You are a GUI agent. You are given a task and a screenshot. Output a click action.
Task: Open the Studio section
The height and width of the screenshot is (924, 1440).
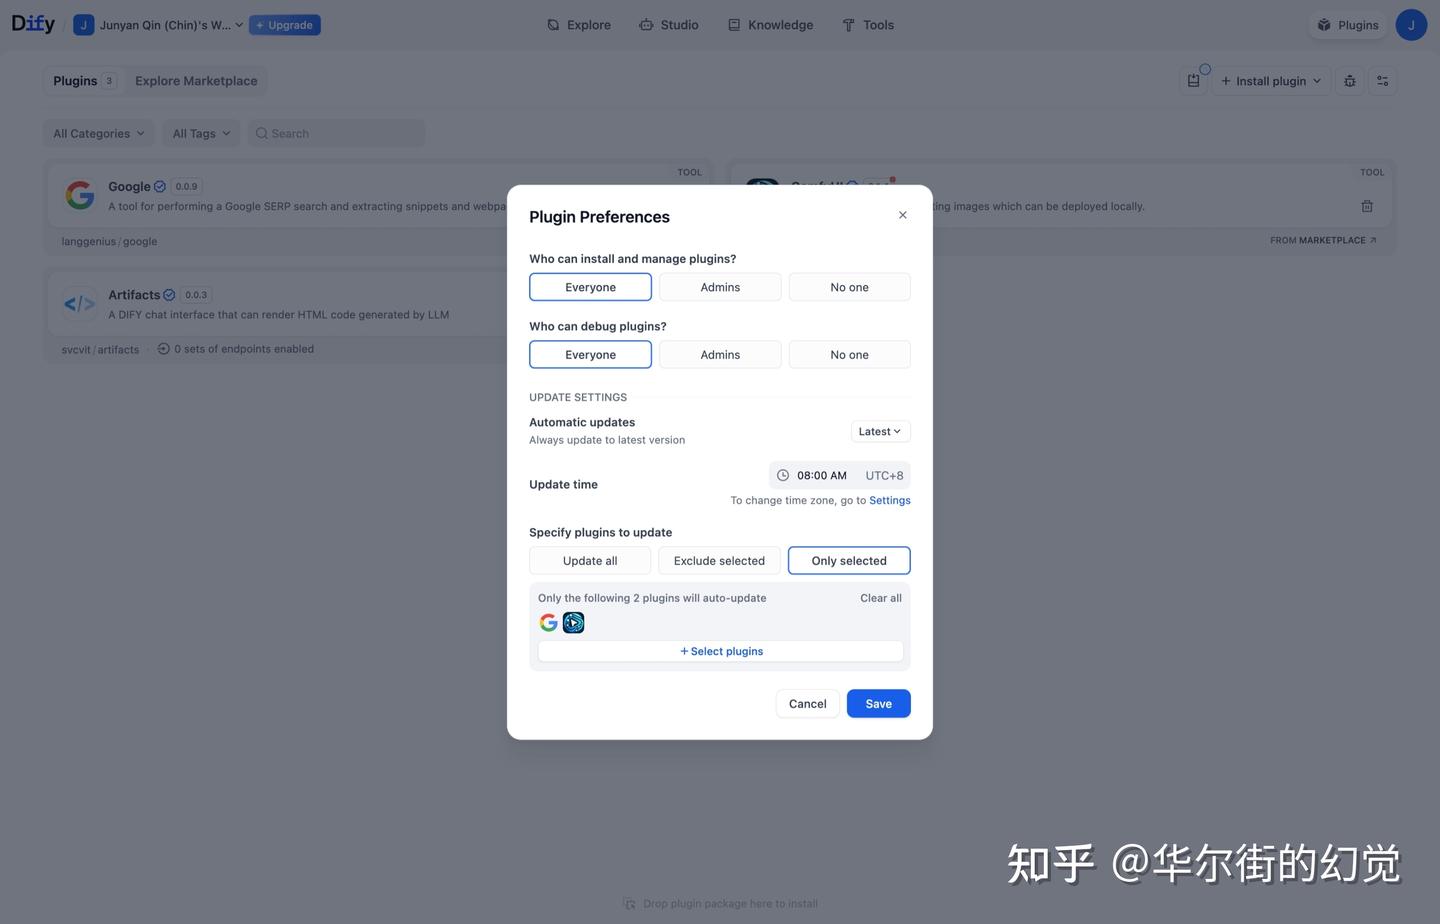coord(668,24)
